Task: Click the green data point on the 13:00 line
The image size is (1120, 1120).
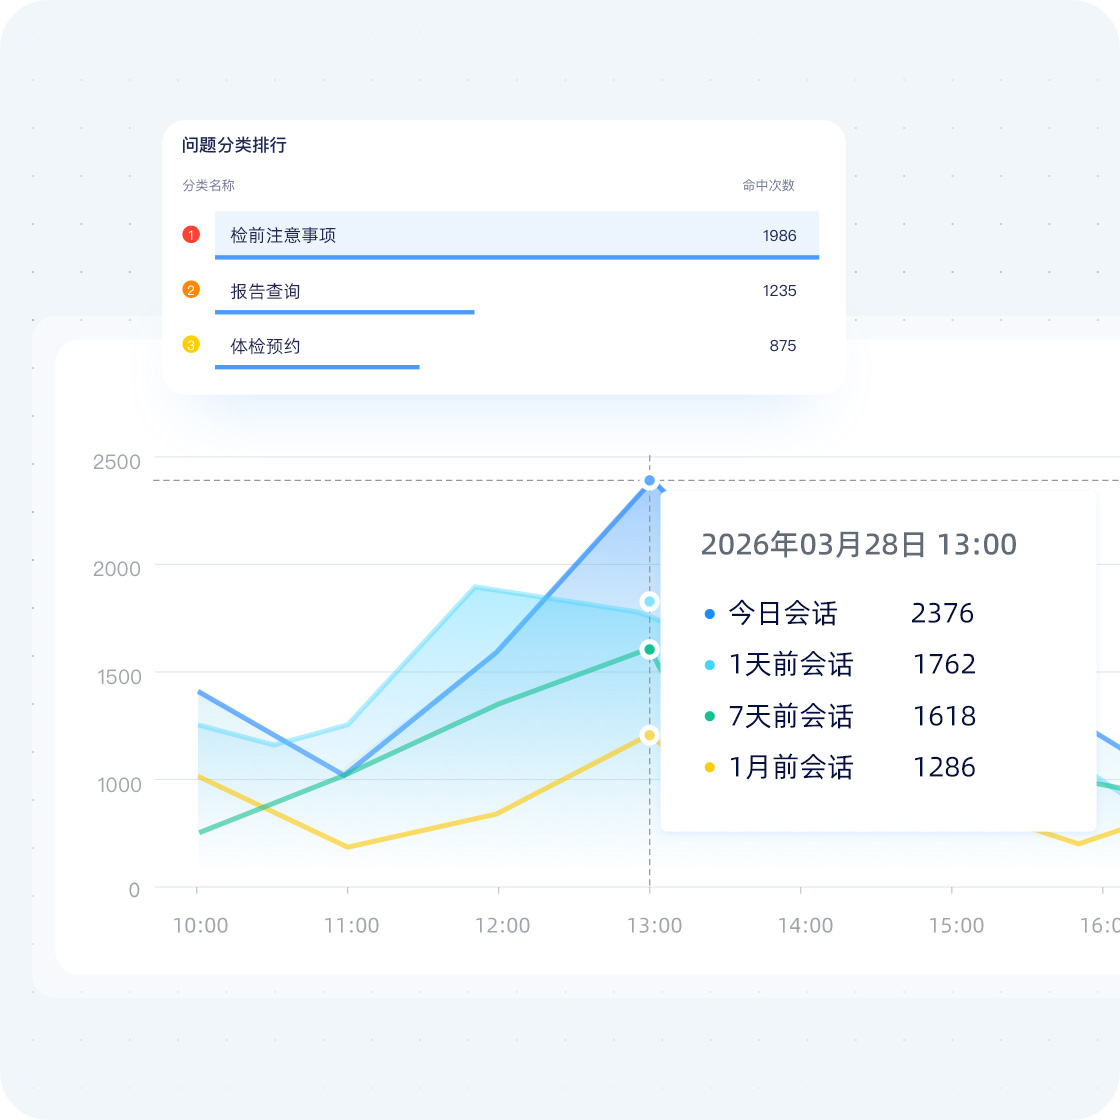Action: point(649,649)
